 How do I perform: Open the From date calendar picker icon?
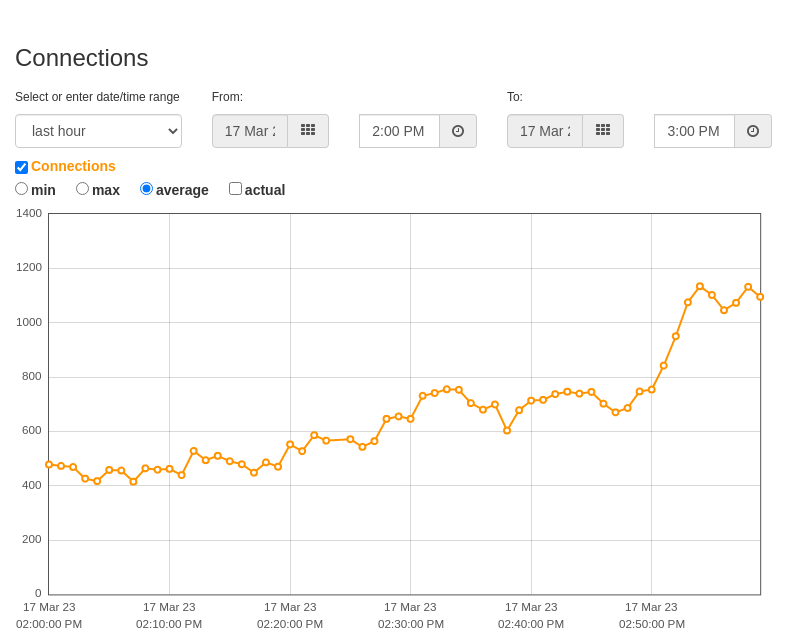[x=308, y=131]
